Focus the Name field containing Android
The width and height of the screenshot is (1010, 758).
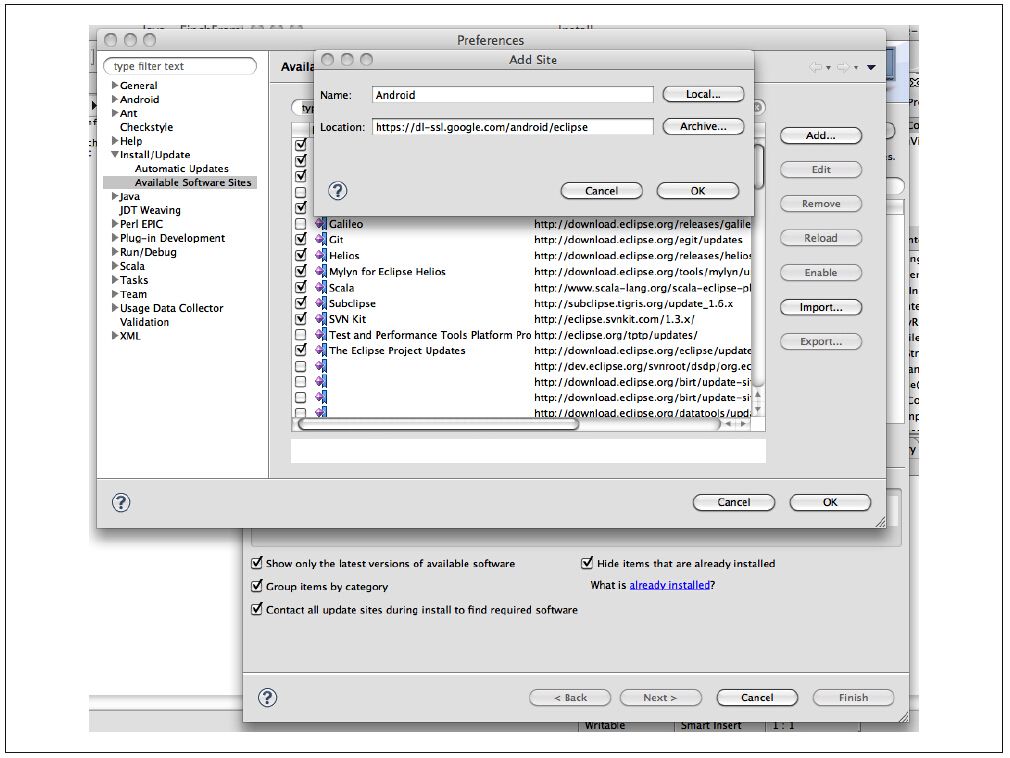513,95
